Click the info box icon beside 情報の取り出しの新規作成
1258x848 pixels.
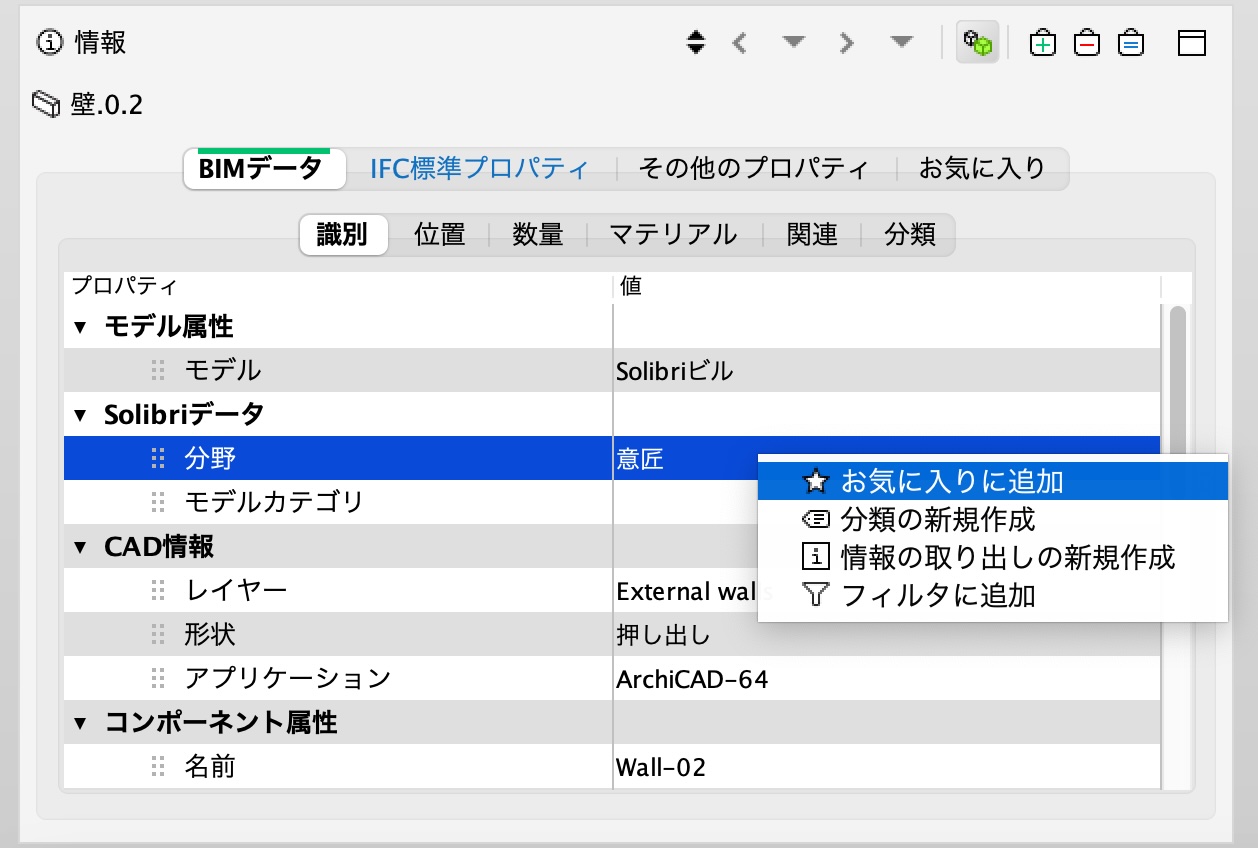816,557
